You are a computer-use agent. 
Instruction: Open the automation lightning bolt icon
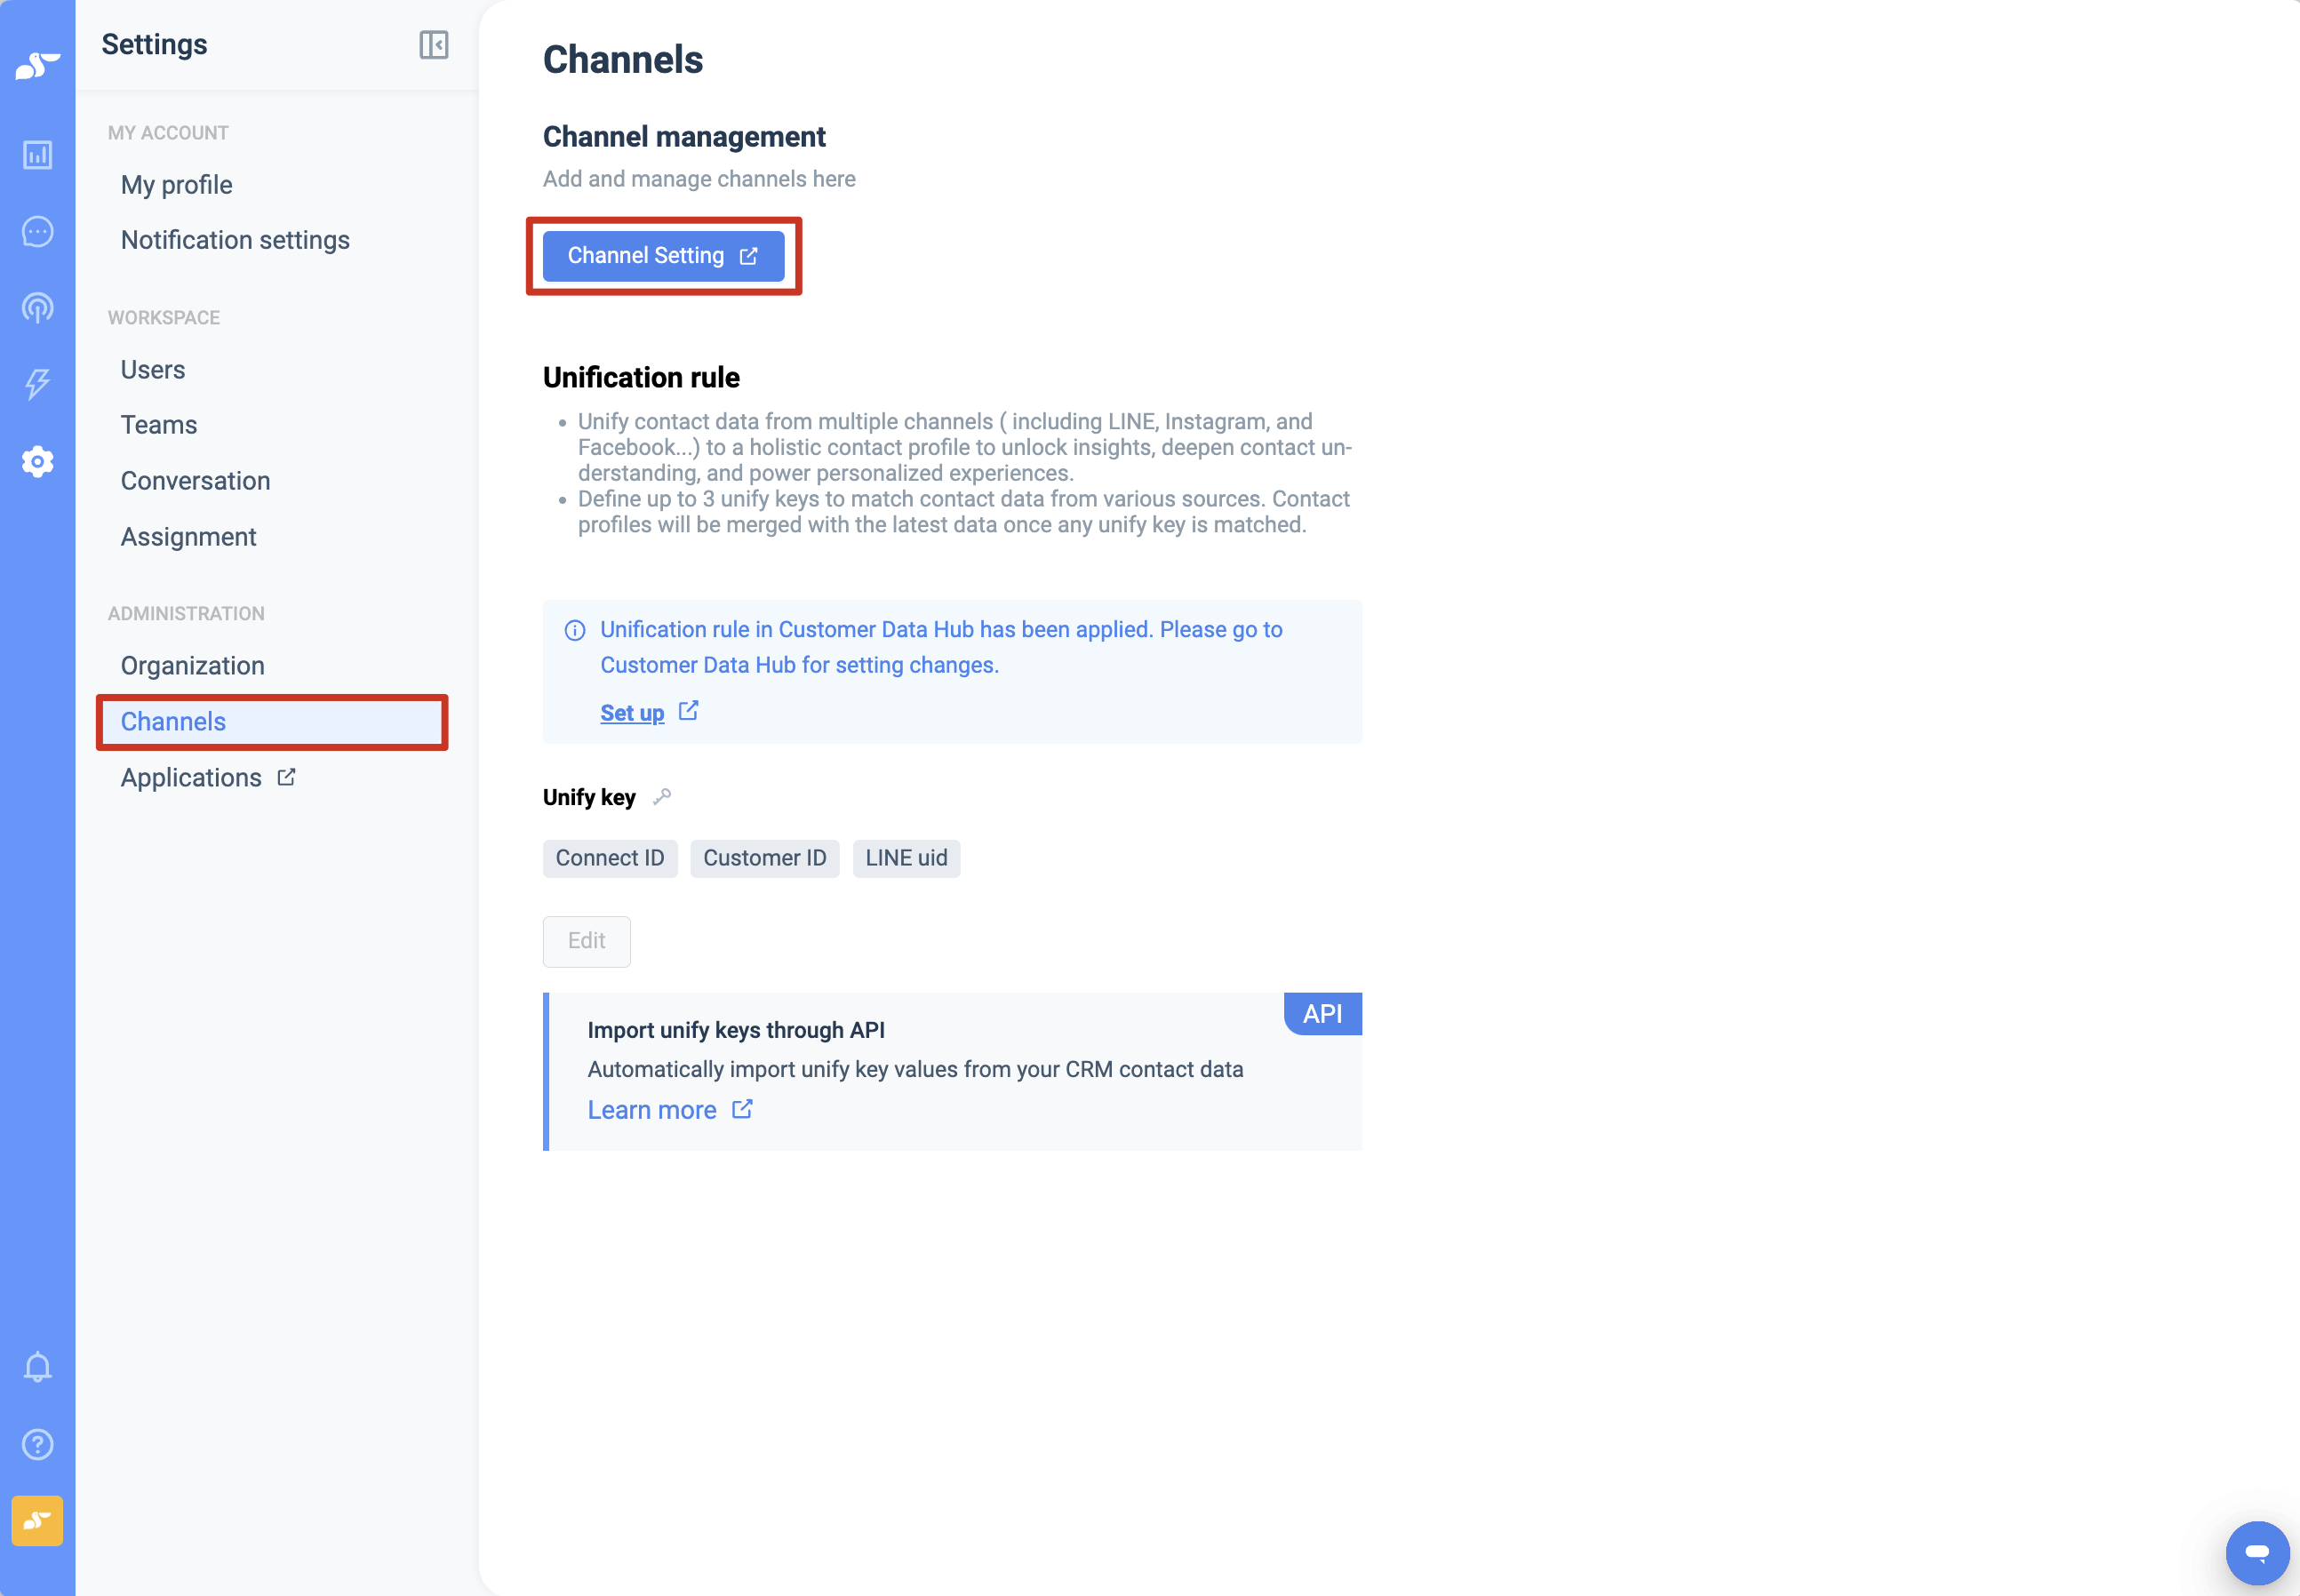[x=37, y=384]
